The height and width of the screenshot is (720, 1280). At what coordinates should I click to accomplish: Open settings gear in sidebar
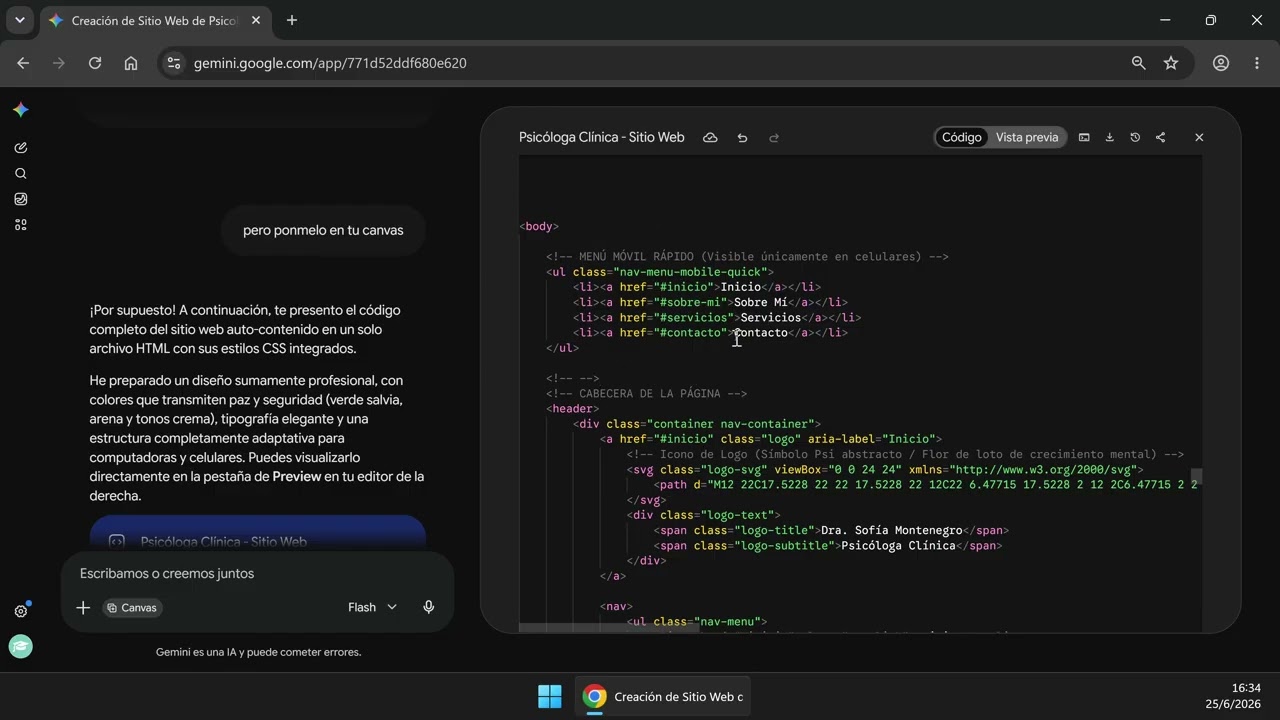click(x=20, y=611)
